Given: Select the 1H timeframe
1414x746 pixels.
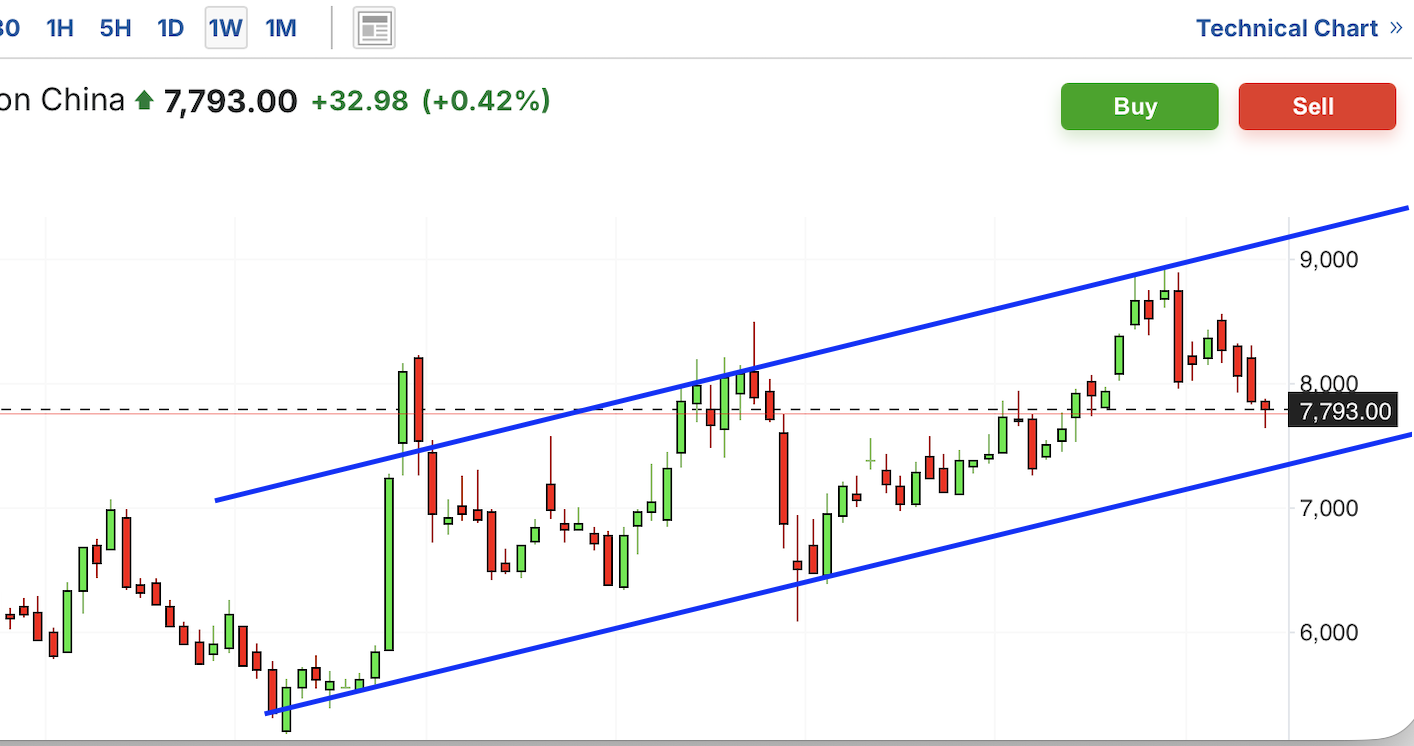Looking at the screenshot, I should coord(60,28).
